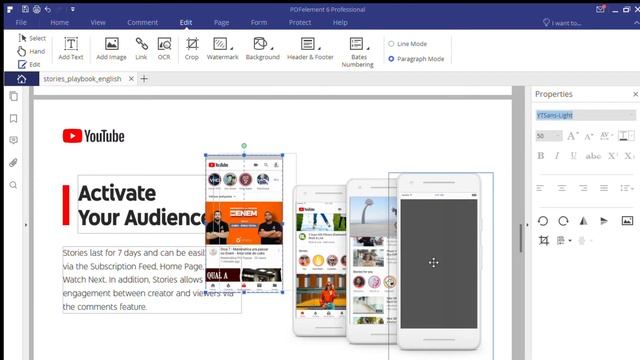Screen dimensions: 640x360
Task: Switch to the View ribbon tab
Action: [x=98, y=22]
